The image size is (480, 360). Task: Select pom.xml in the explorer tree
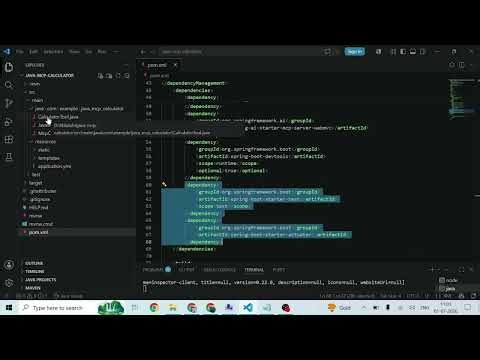(x=38, y=232)
